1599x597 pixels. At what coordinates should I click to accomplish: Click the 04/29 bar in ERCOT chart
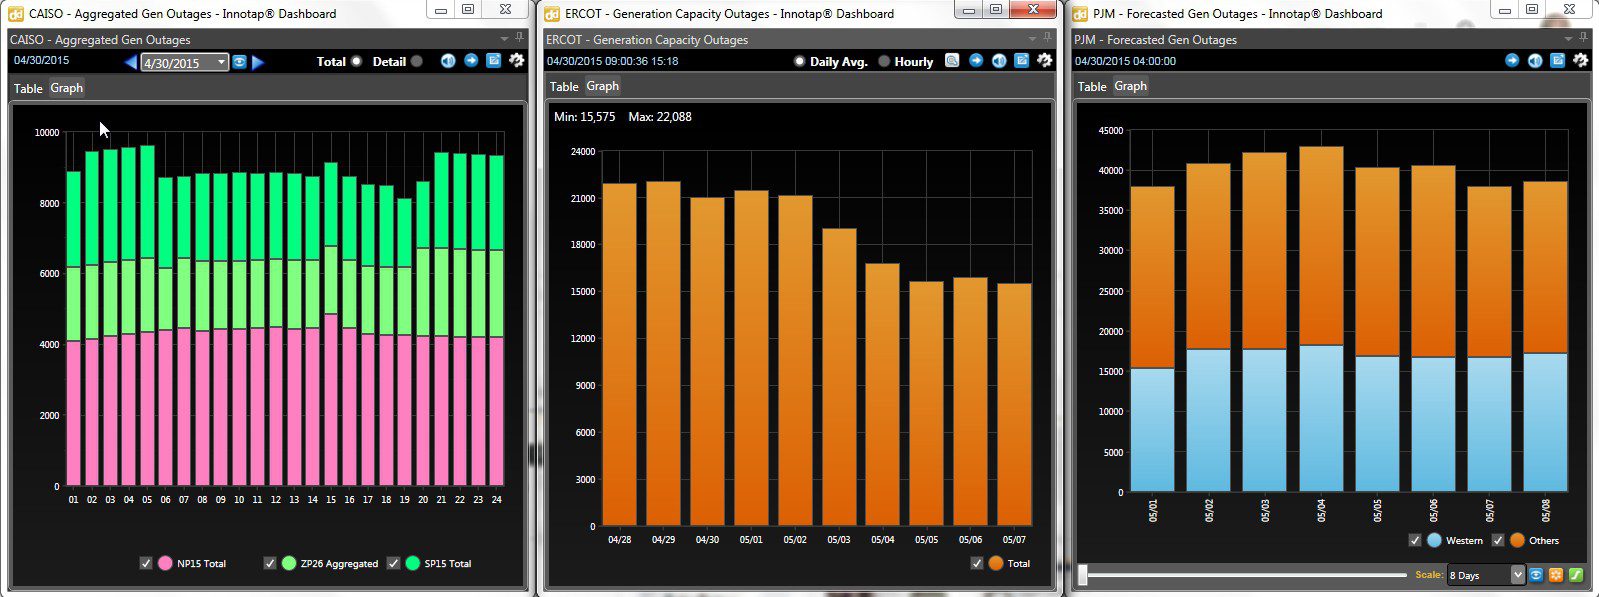click(663, 354)
